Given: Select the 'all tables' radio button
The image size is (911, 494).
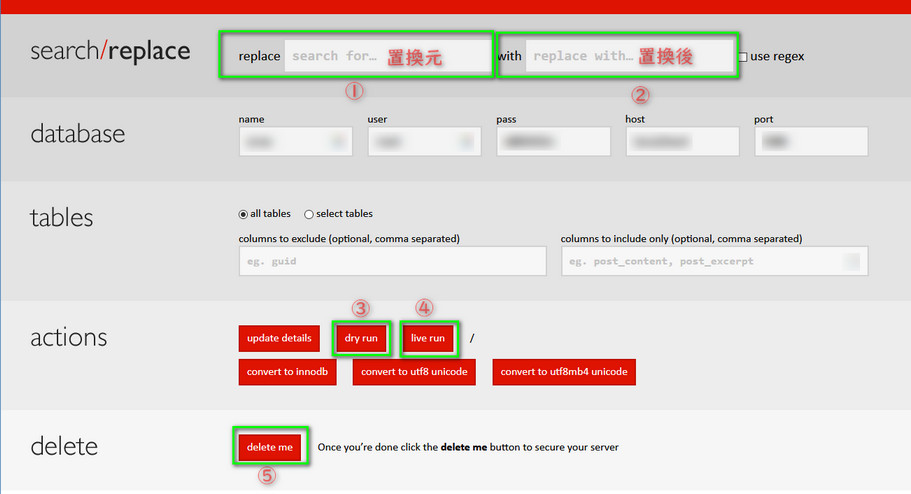Looking at the screenshot, I should [x=244, y=214].
